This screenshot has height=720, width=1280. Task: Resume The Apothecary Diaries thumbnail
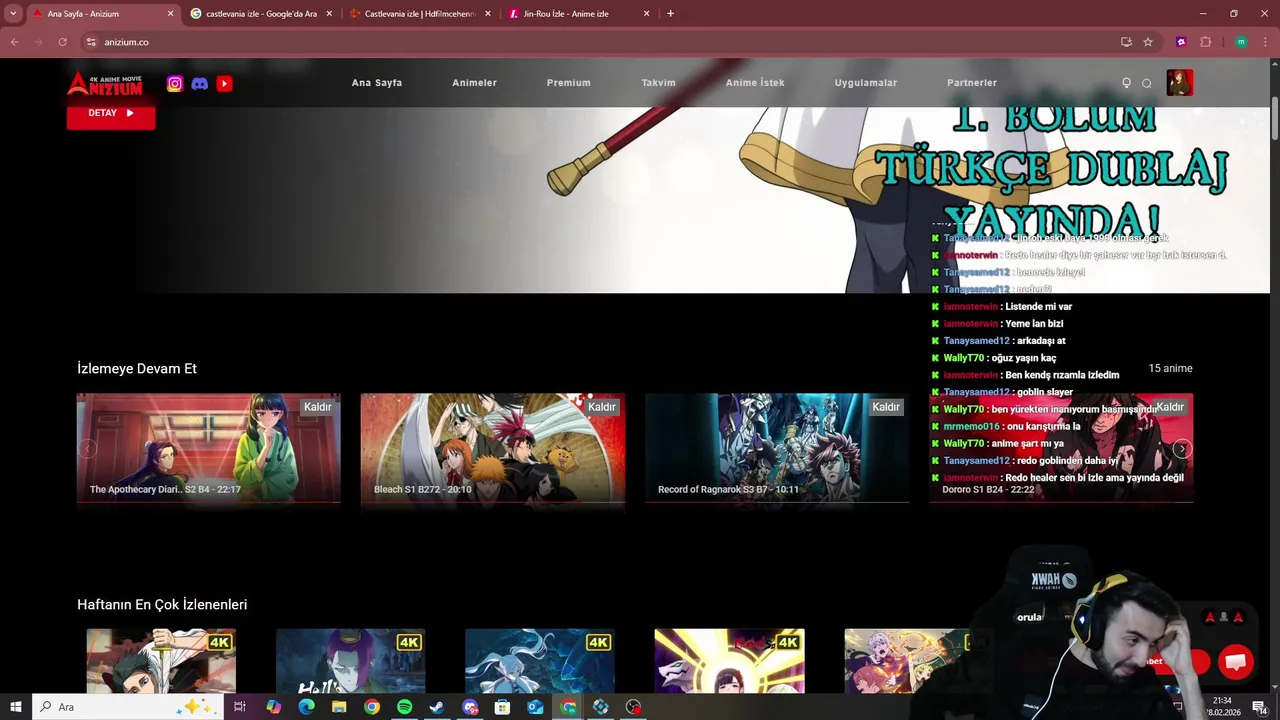pos(209,447)
